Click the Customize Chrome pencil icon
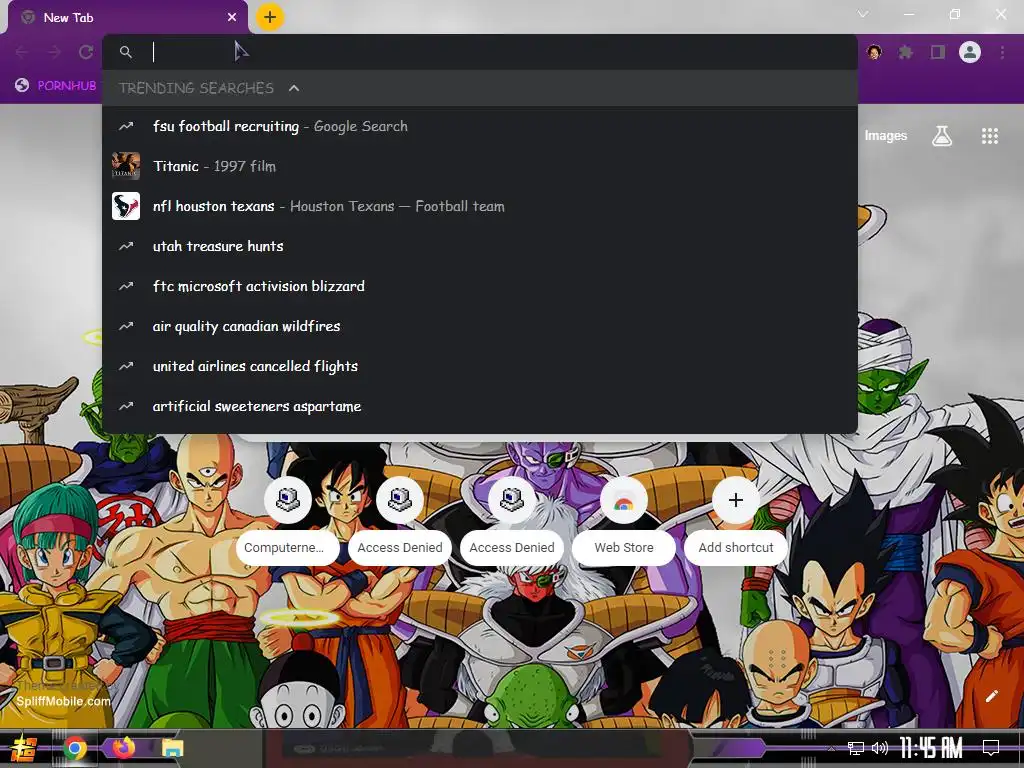This screenshot has height=768, width=1024. pos(991,696)
